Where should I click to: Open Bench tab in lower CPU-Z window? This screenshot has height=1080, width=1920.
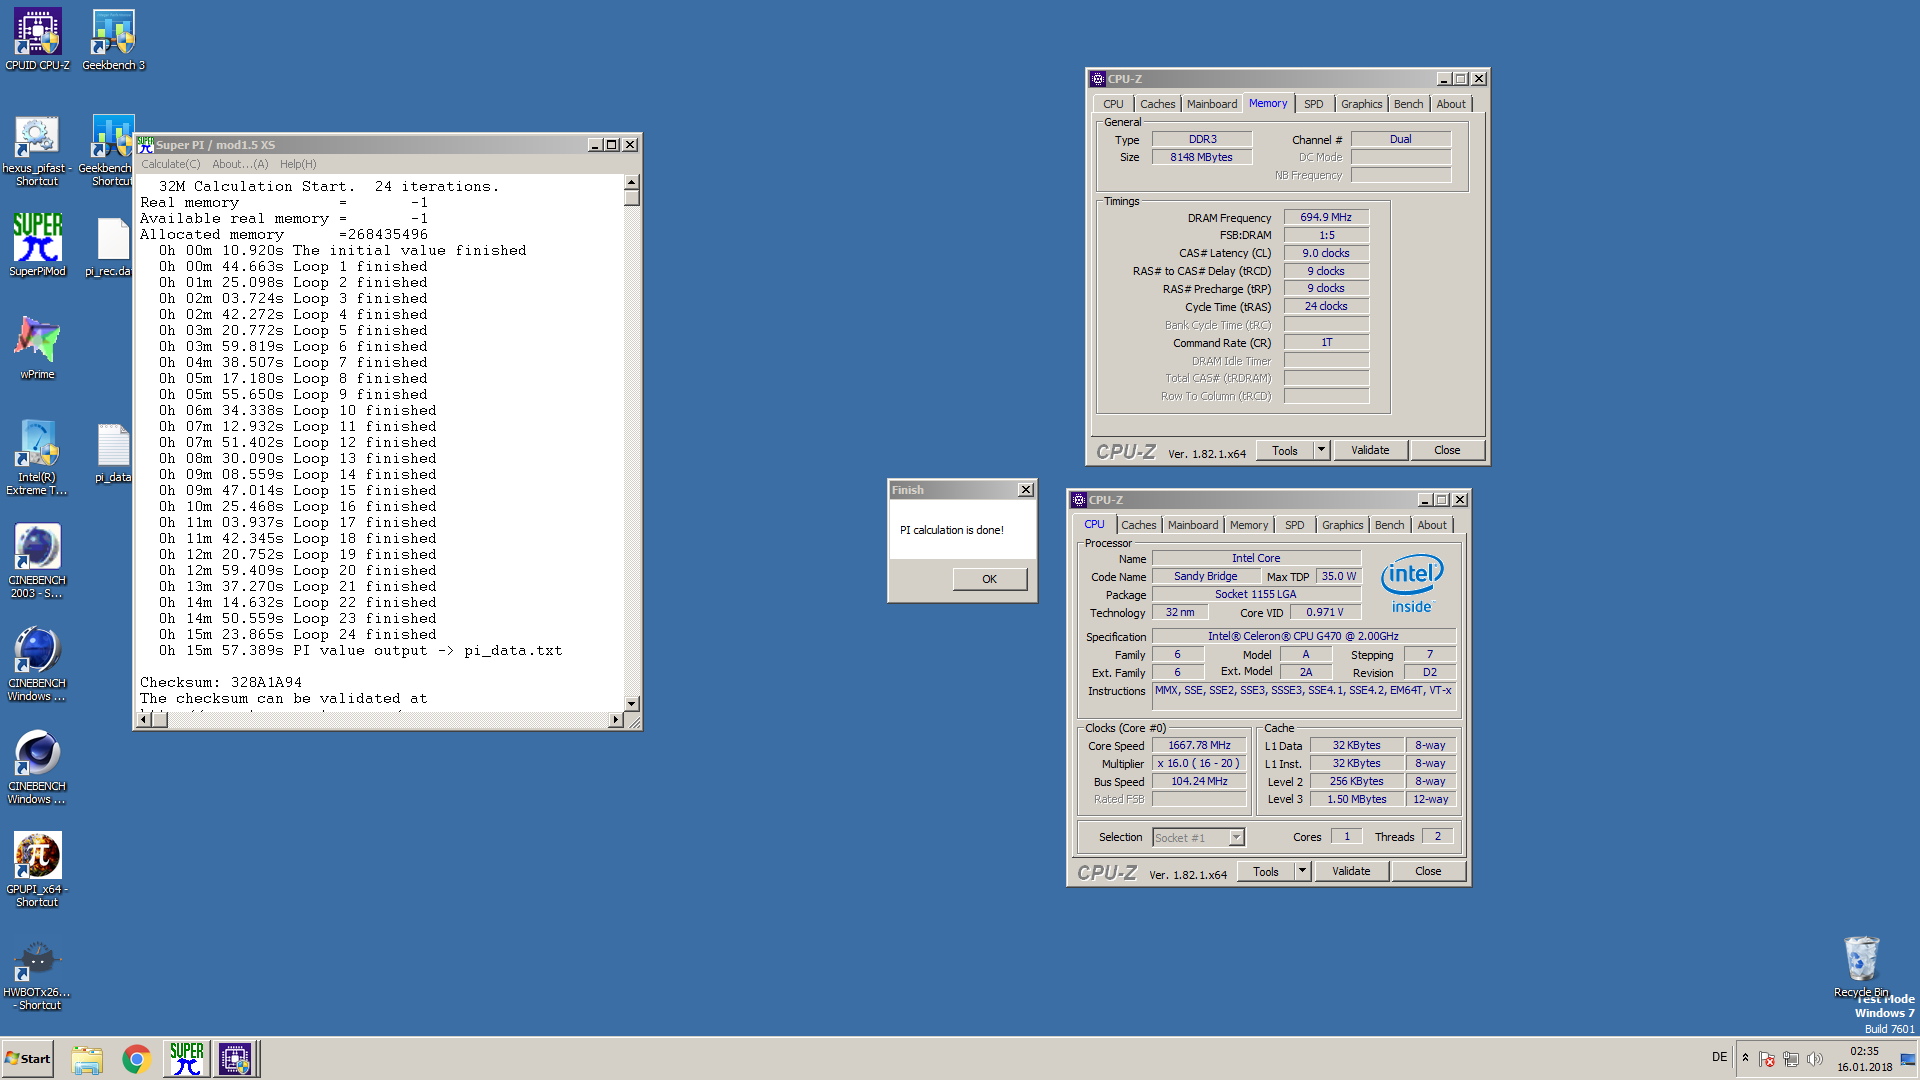pos(1389,525)
